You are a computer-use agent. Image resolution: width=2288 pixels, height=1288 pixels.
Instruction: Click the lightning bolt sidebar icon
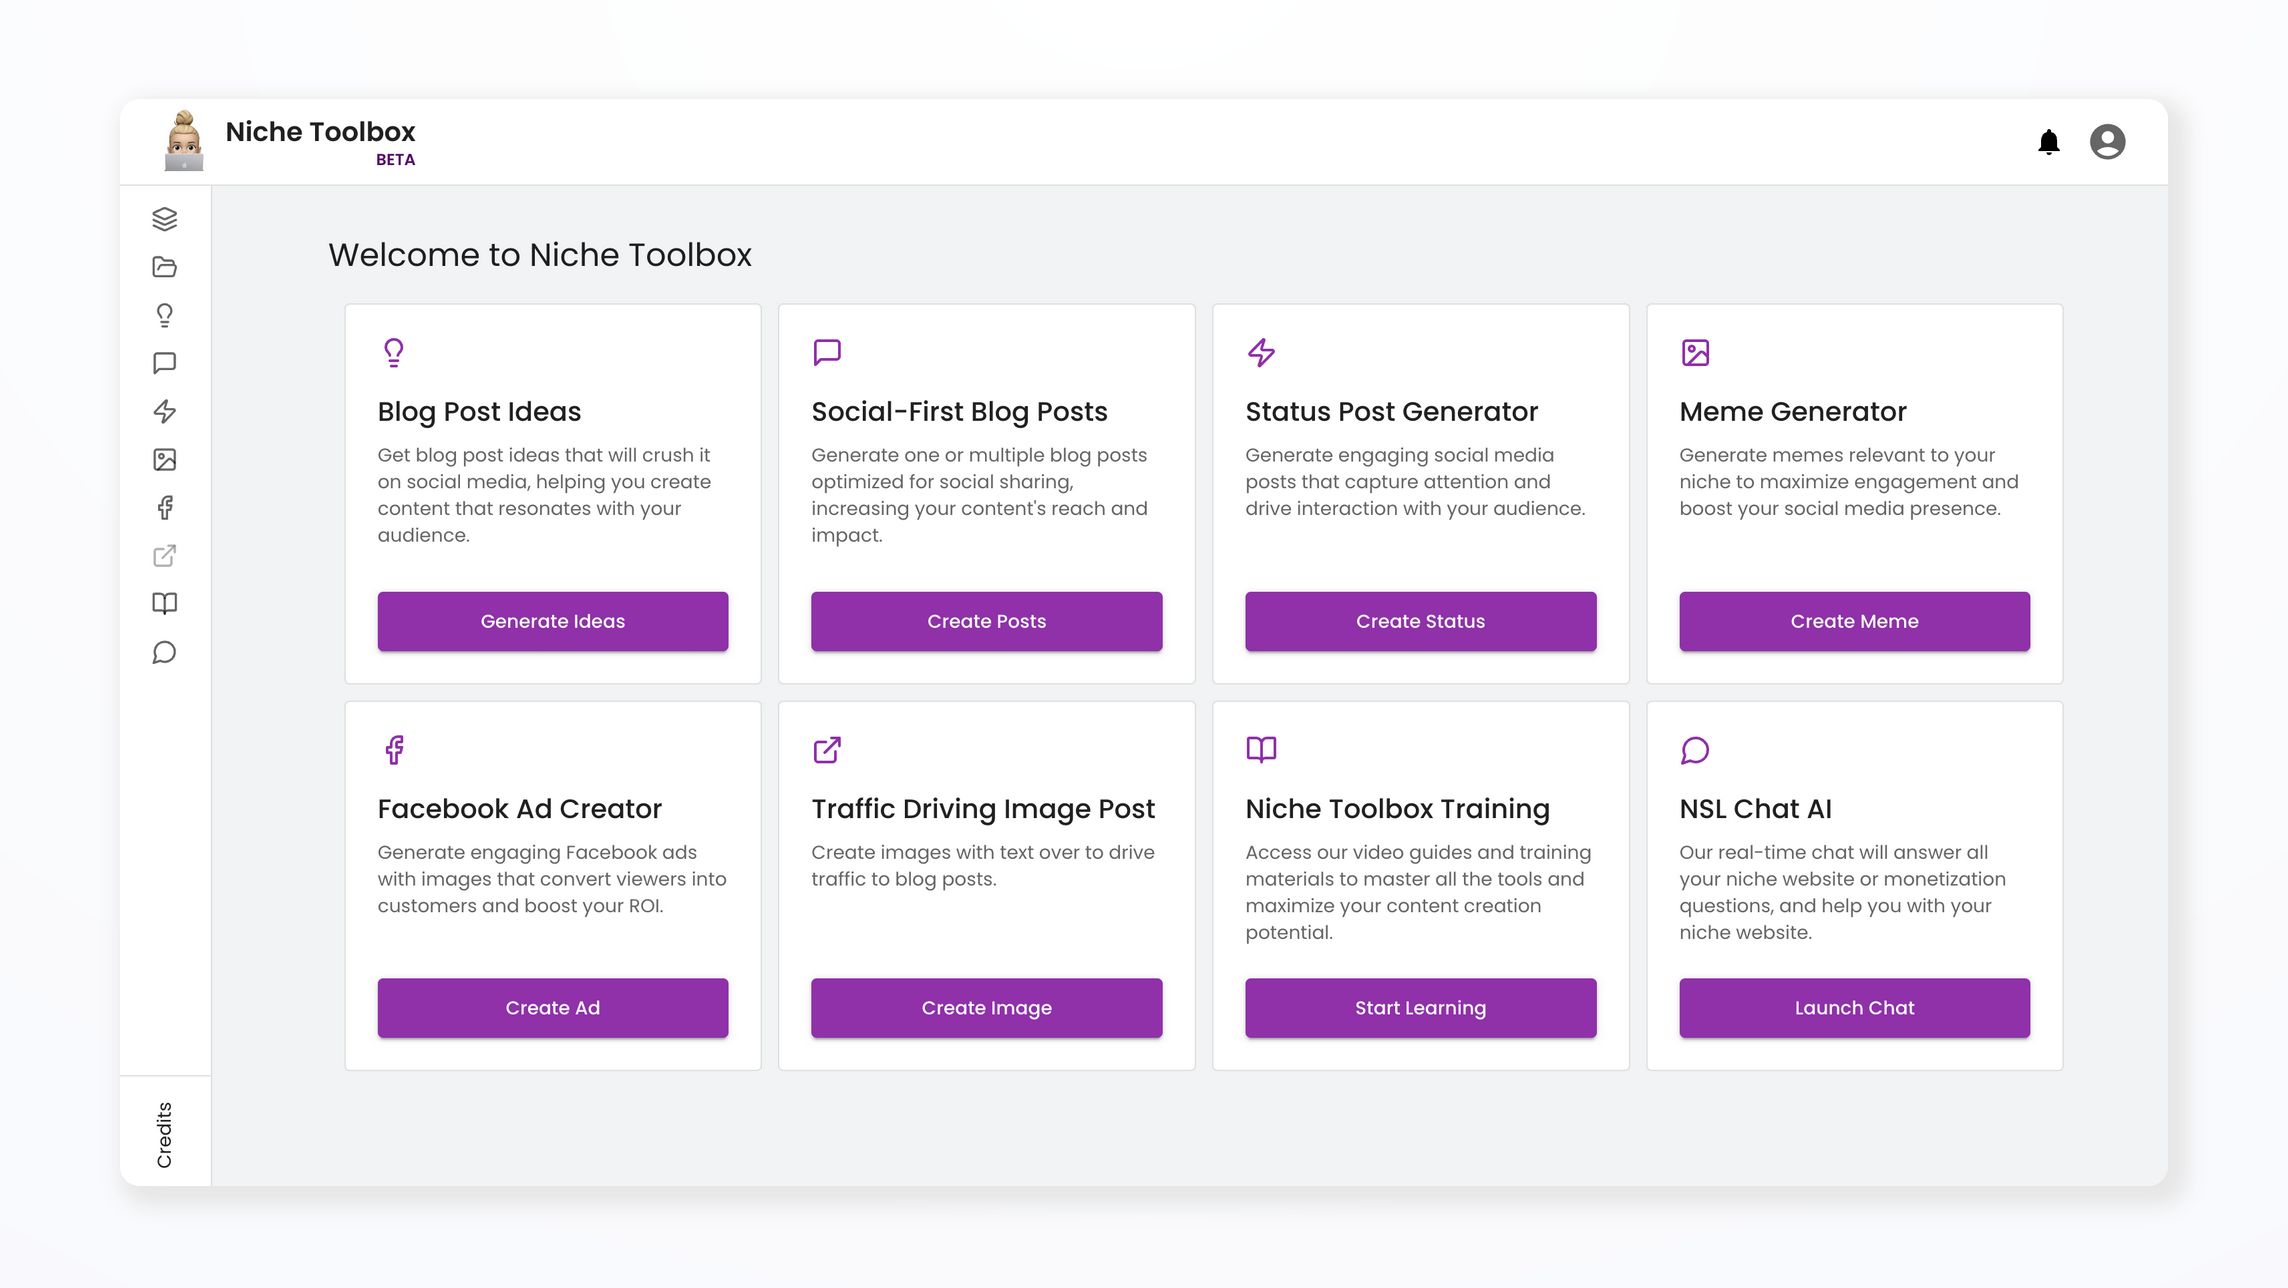click(x=165, y=411)
